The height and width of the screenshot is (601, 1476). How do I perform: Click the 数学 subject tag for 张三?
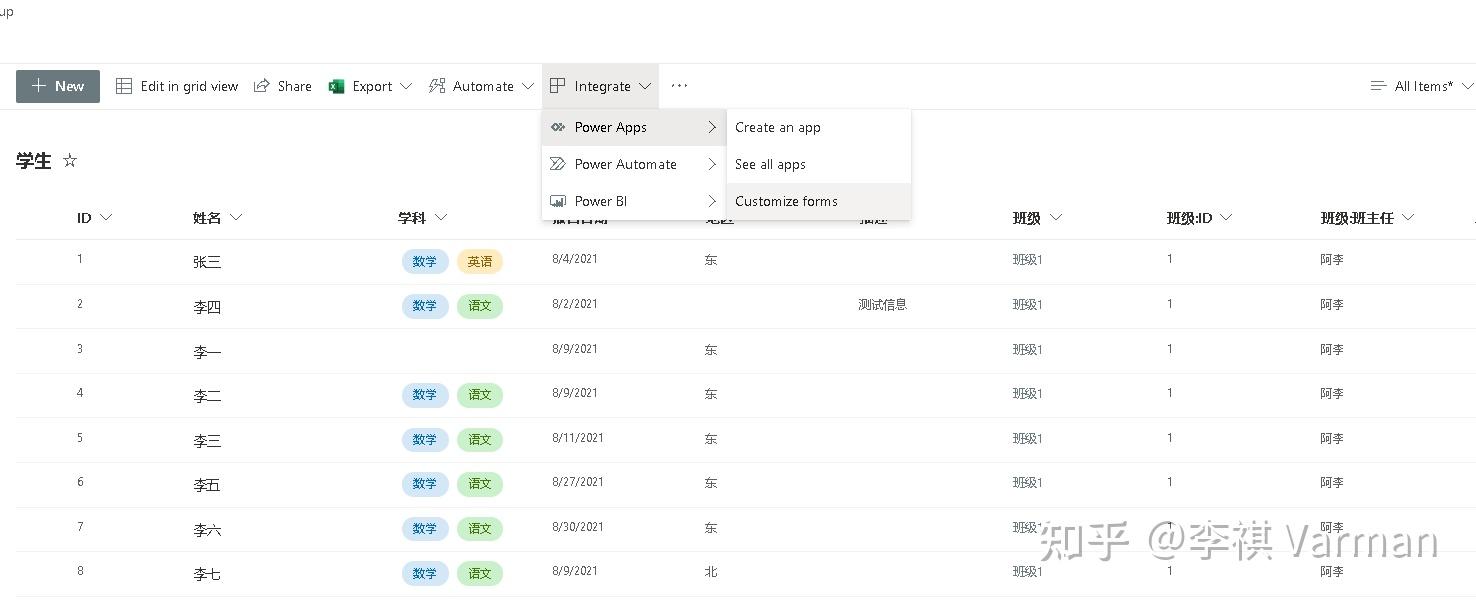[424, 261]
